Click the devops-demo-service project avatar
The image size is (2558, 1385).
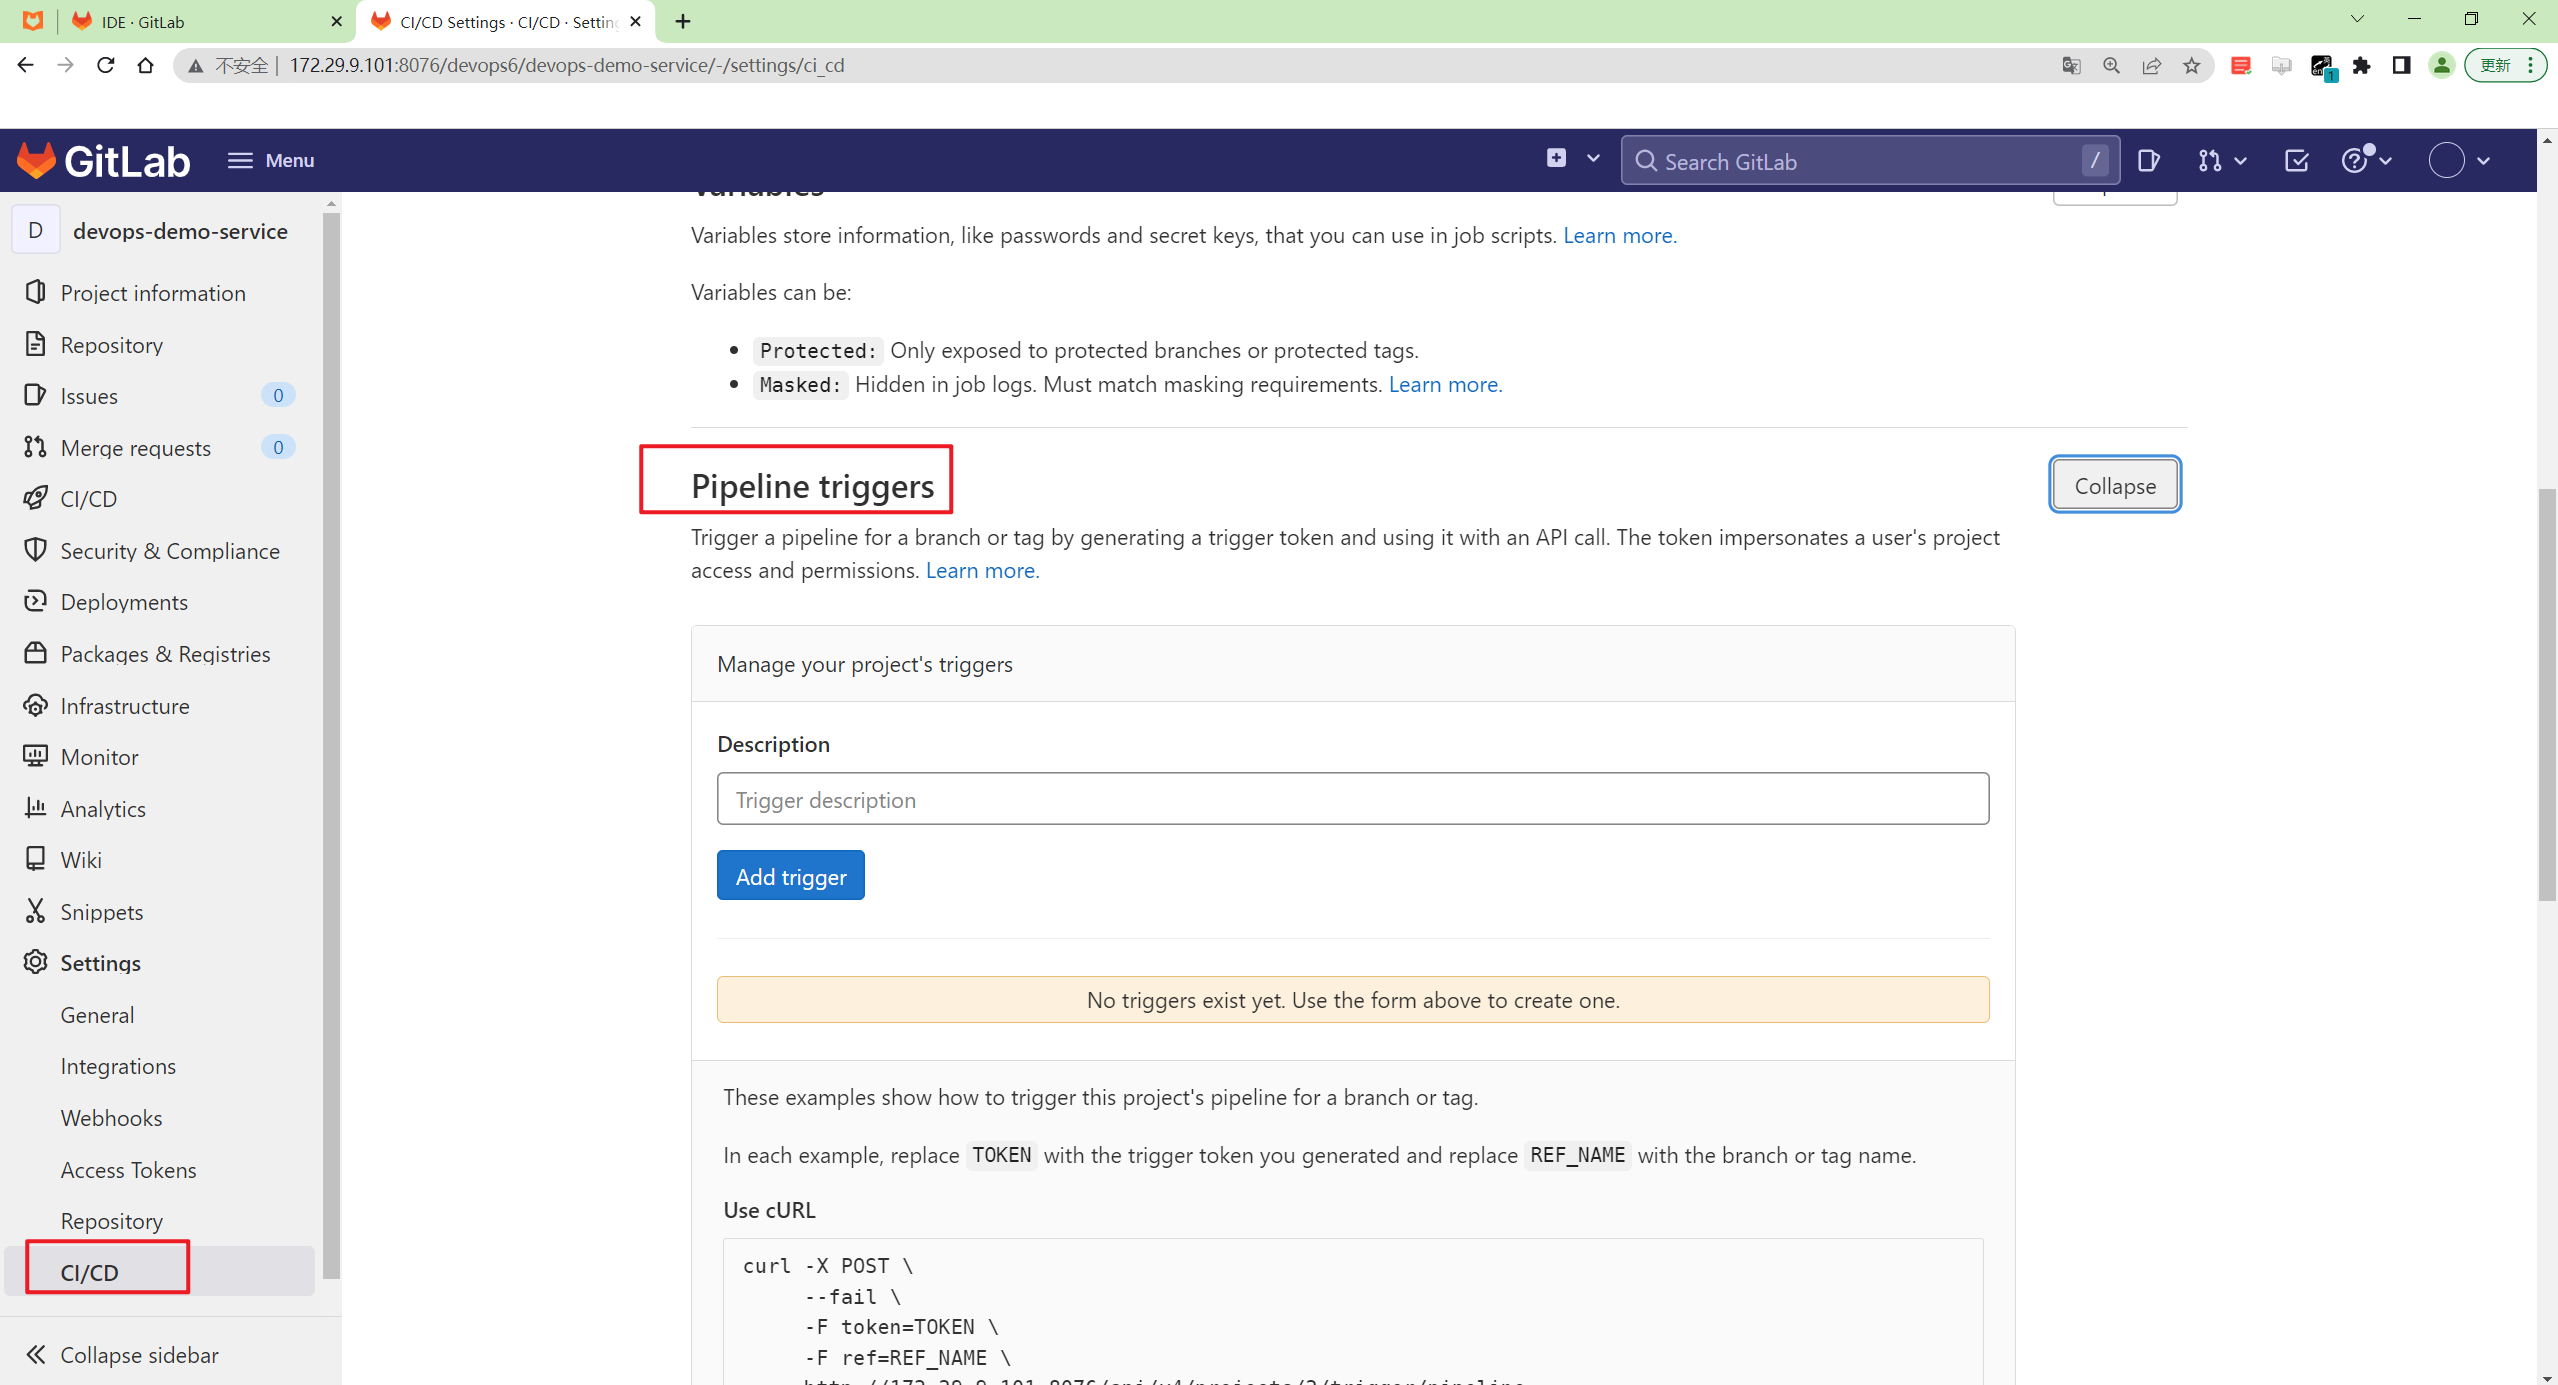pyautogui.click(x=36, y=231)
